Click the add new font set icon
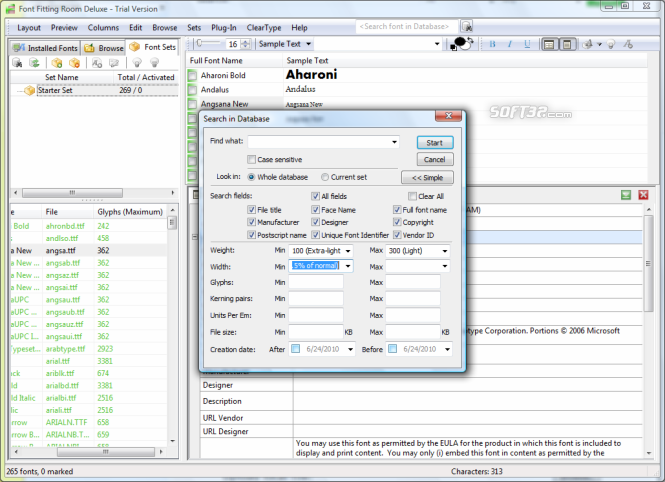Viewport: 665px width, 482px height. (x=57, y=63)
